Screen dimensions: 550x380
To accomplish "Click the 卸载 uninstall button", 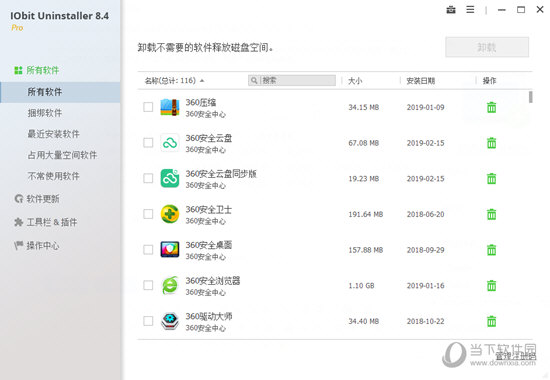I will point(487,47).
